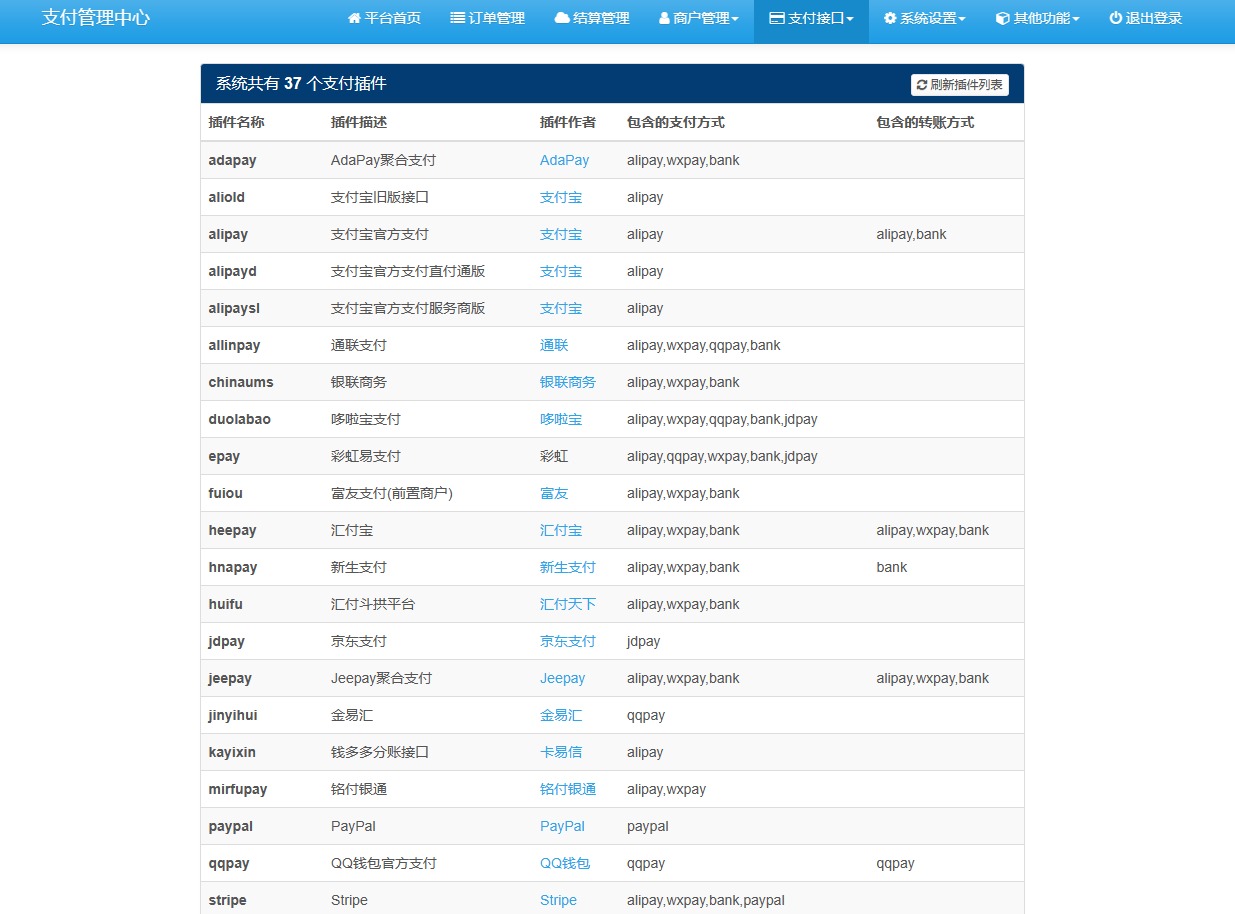1235x914 pixels.
Task: Expand the 商户管理 dropdown menu
Action: [x=698, y=17]
